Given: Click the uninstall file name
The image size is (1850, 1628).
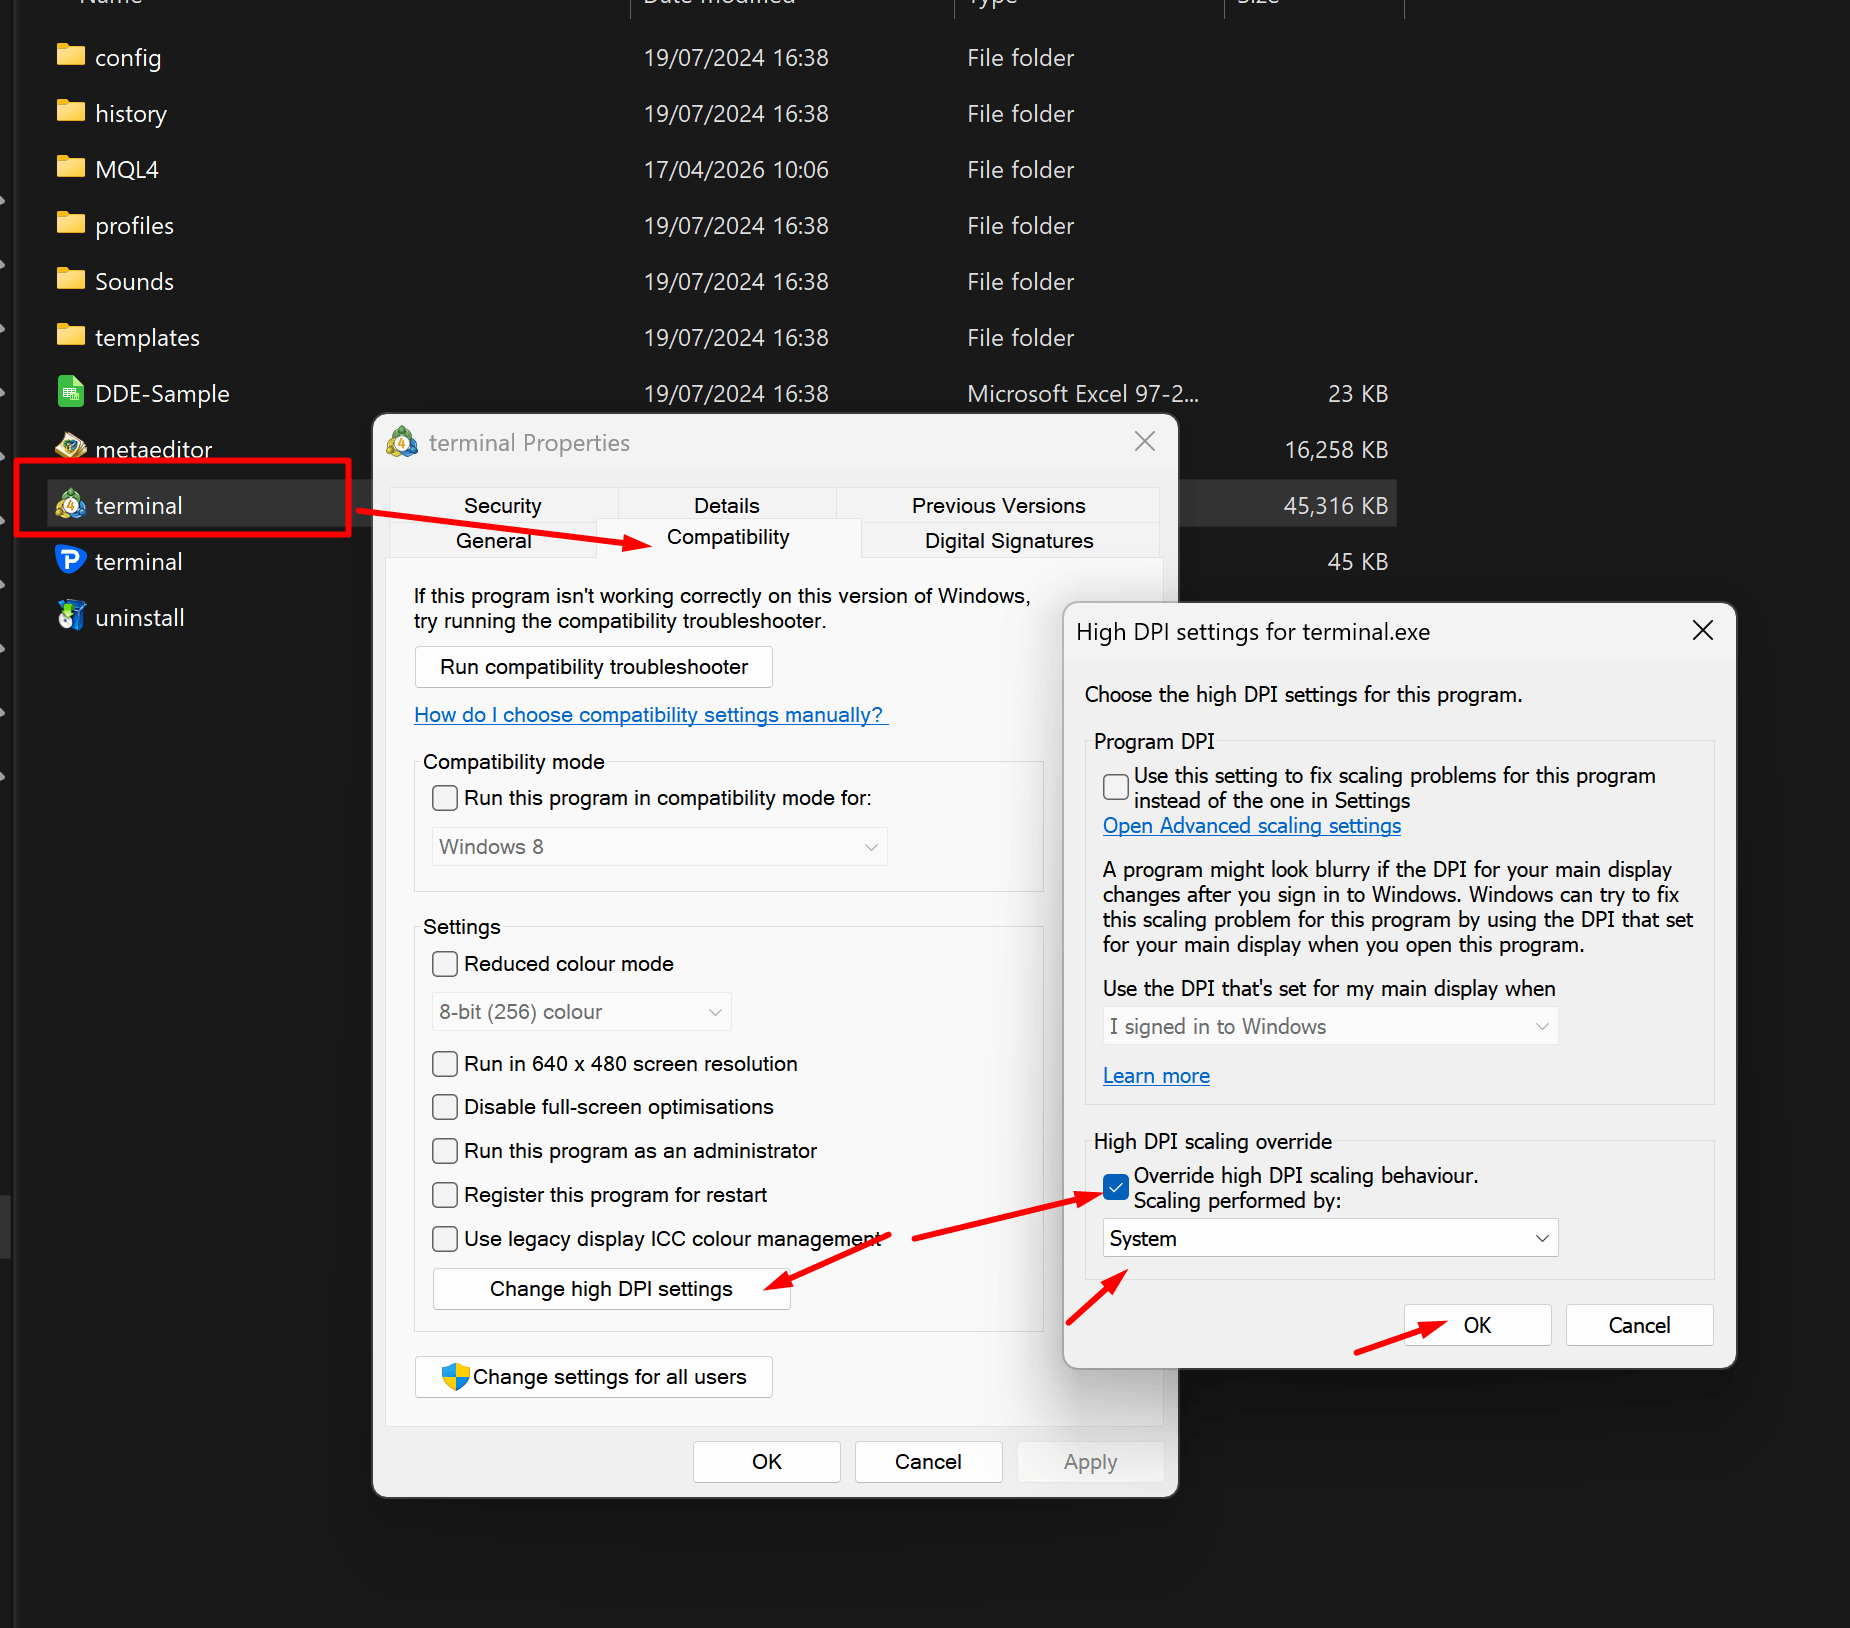Looking at the screenshot, I should click(x=140, y=618).
